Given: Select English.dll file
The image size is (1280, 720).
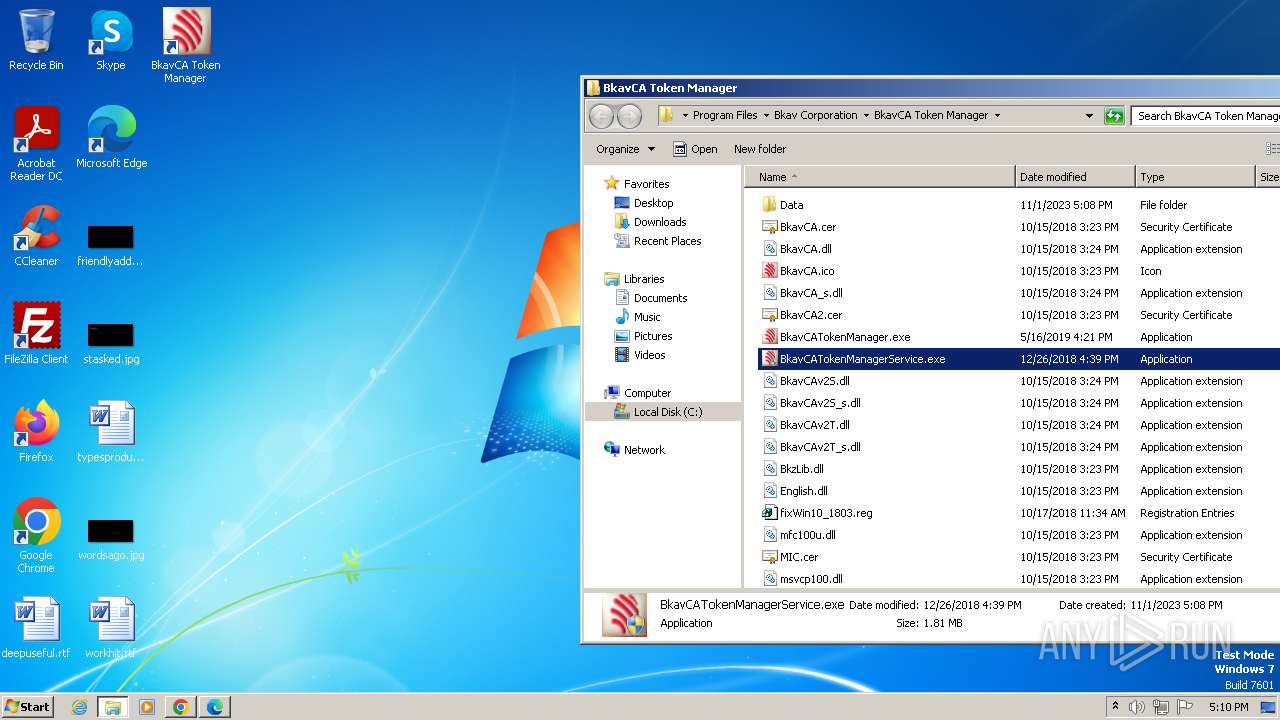Looking at the screenshot, I should coord(795,491).
